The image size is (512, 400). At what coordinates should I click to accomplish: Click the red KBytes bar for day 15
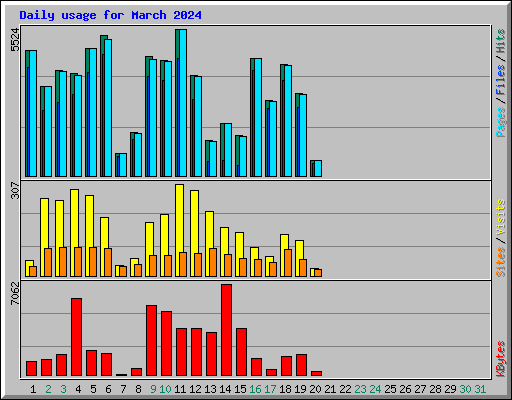(241, 352)
